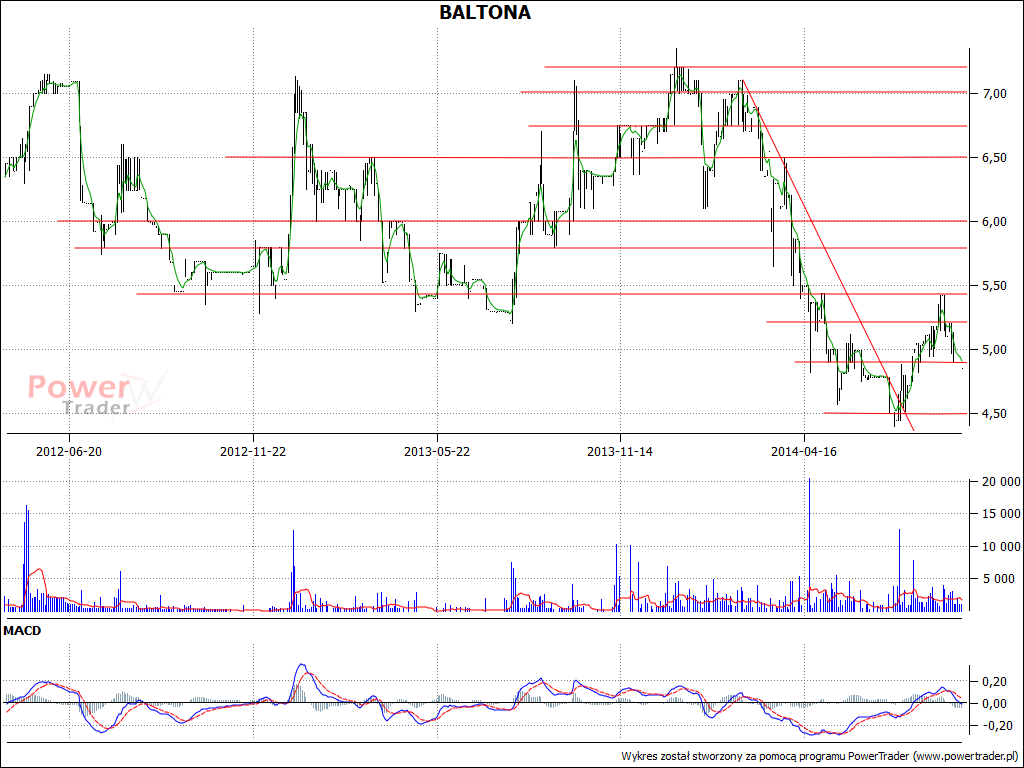This screenshot has height=768, width=1024.
Task: Click the 0,00 MACD axis label
Action: (995, 704)
